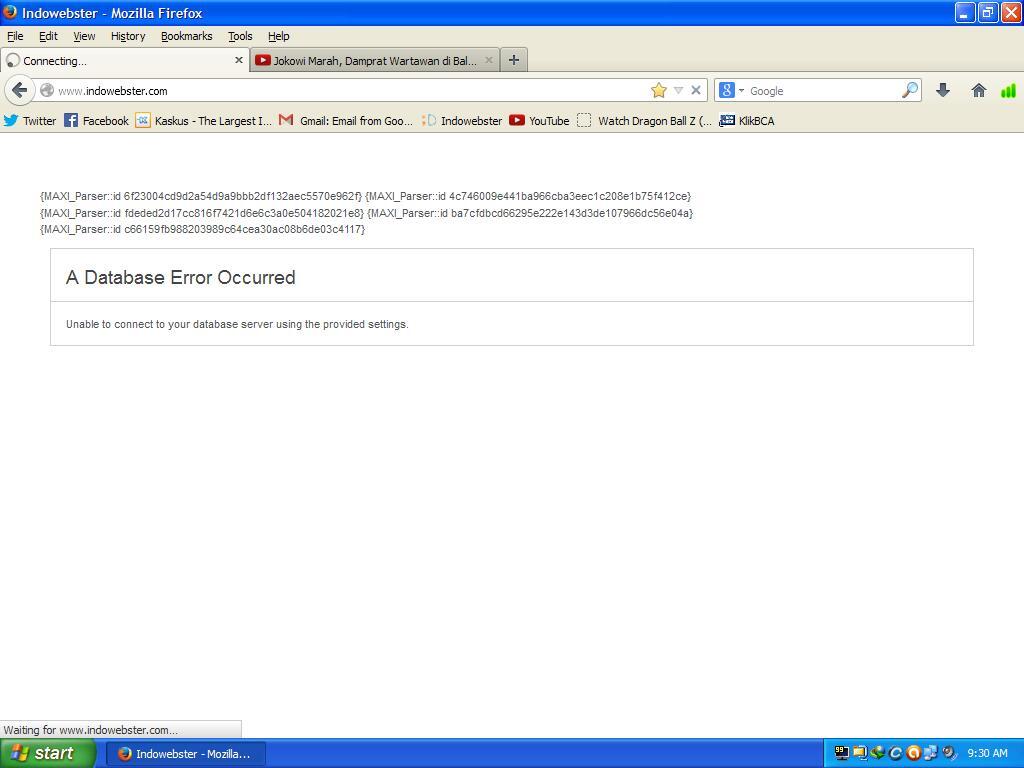This screenshot has width=1024, height=768.
Task: Open the Twitter bookmark
Action: click(30, 121)
